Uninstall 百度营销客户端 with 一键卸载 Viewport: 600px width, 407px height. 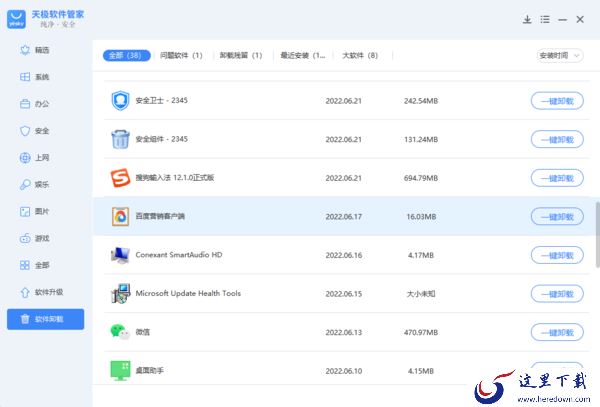click(x=557, y=217)
